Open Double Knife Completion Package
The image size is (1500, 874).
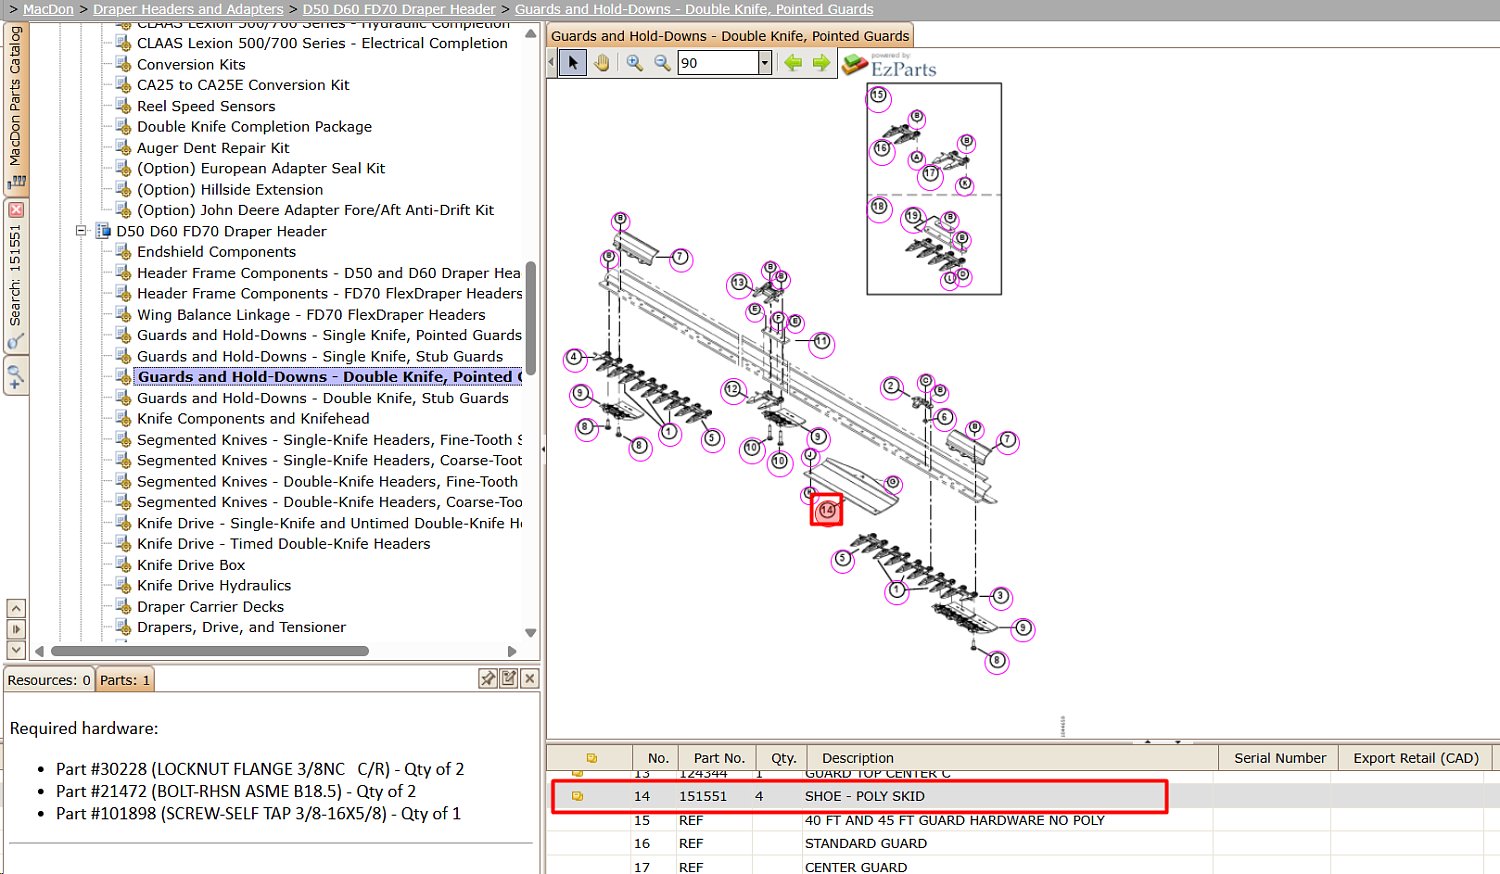(x=254, y=127)
